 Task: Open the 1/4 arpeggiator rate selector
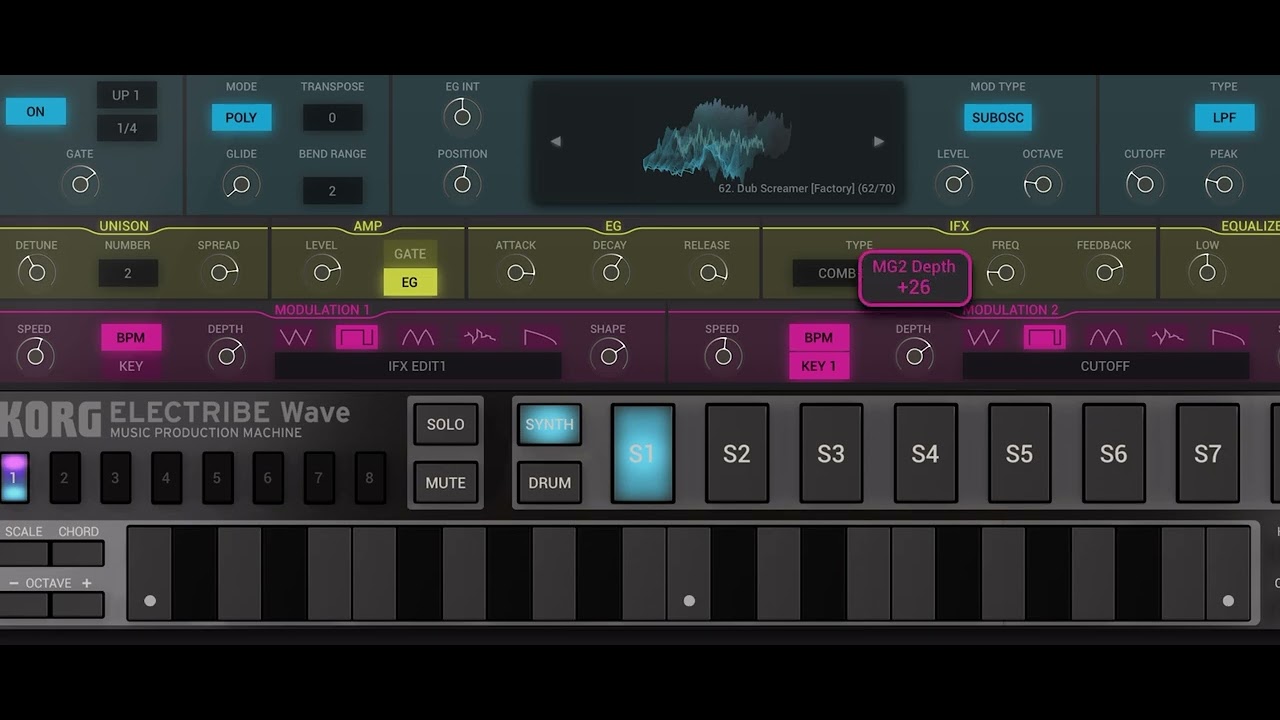click(126, 128)
